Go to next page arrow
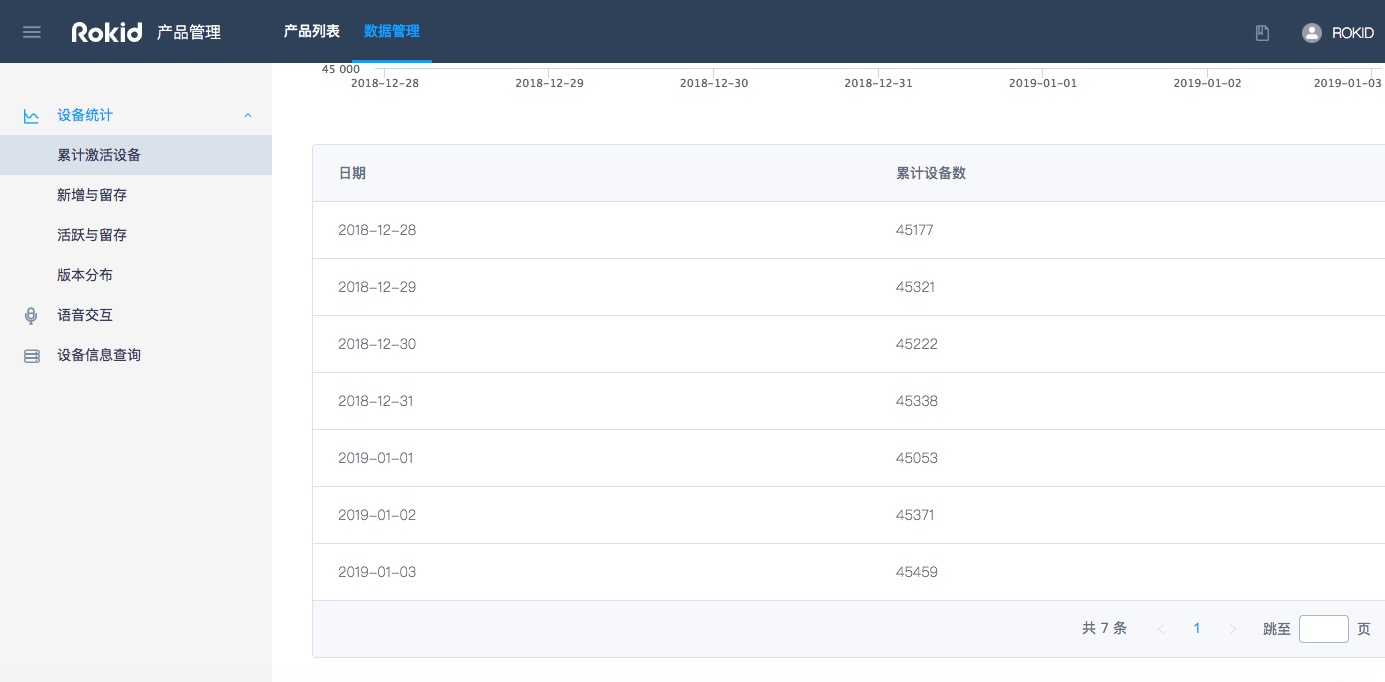Screen dimensions: 1385x682 (x=1233, y=629)
